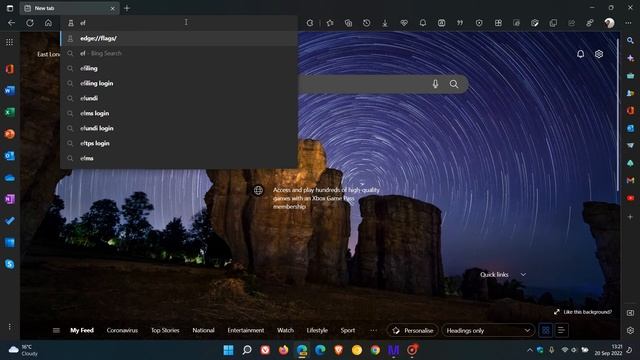This screenshot has width=640, height=360.
Task: Open the Headings only dropdown
Action: [488, 330]
